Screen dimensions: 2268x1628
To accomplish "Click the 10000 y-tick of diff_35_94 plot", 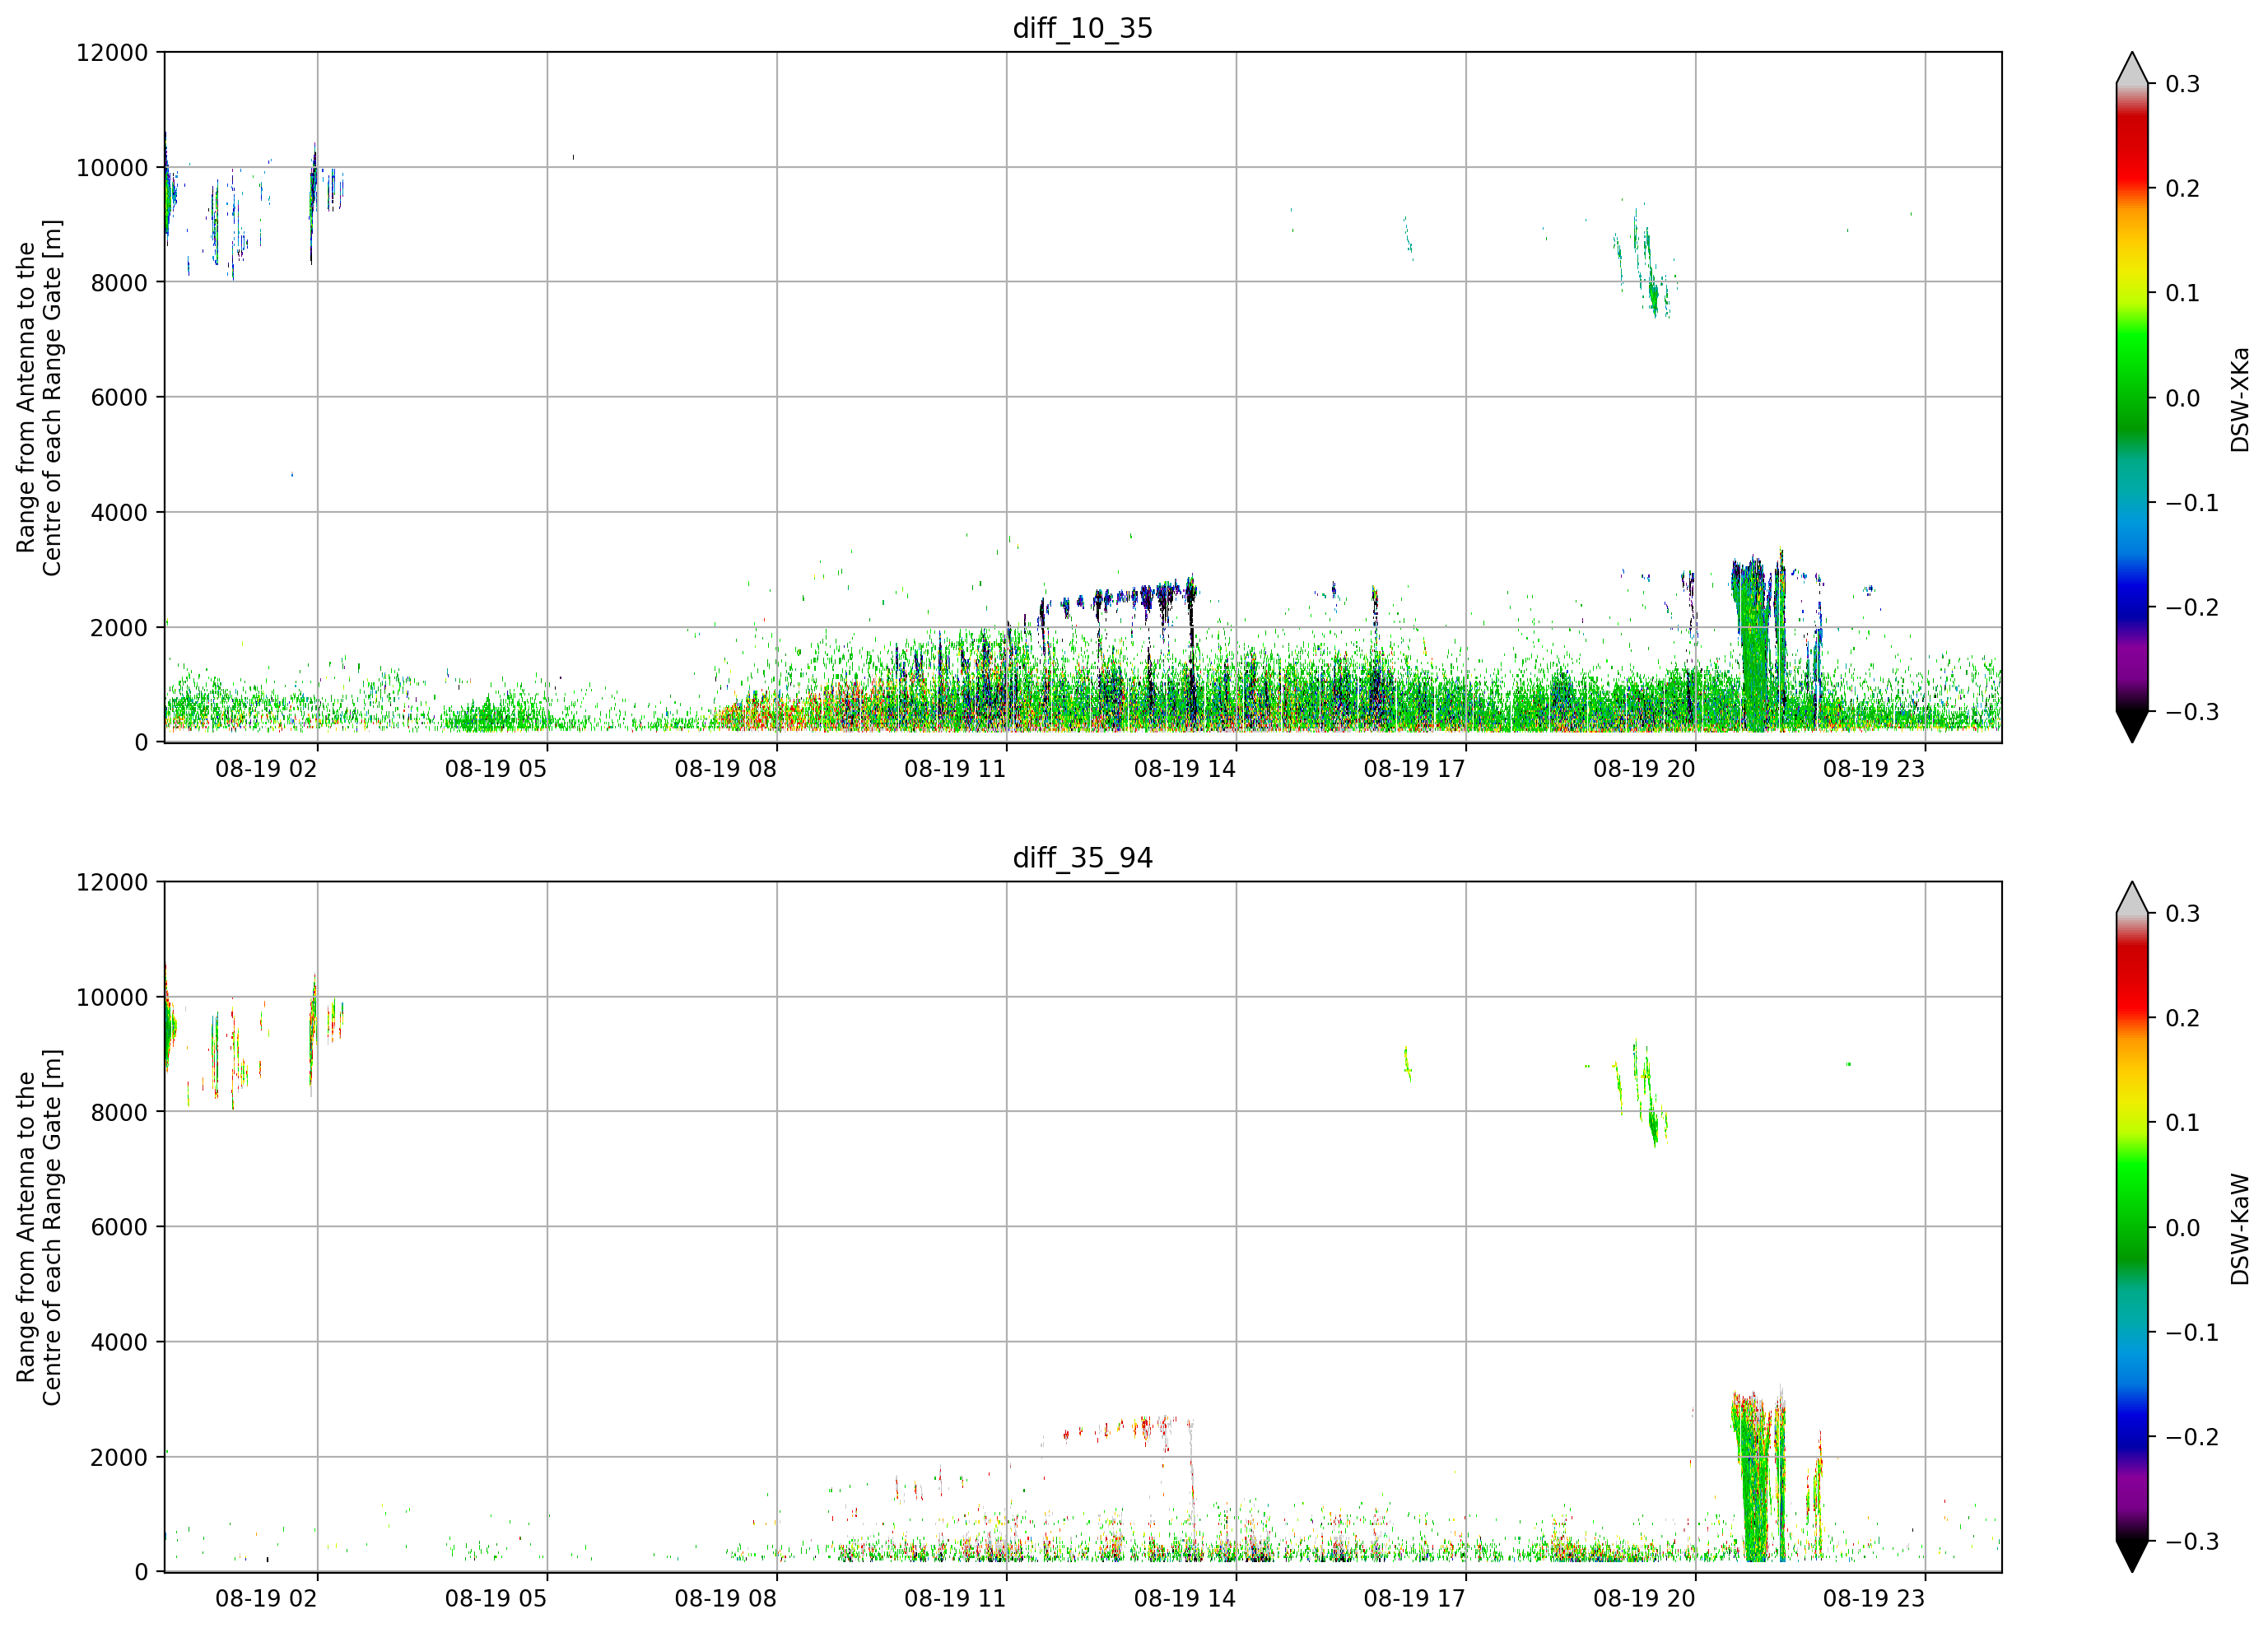I will coord(112,998).
